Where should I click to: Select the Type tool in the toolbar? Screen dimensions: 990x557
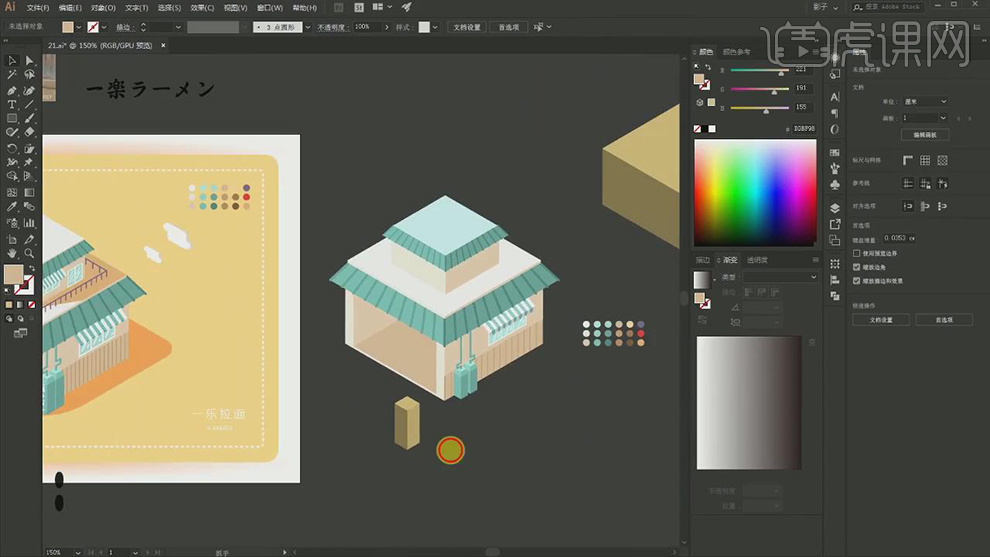pos(12,104)
